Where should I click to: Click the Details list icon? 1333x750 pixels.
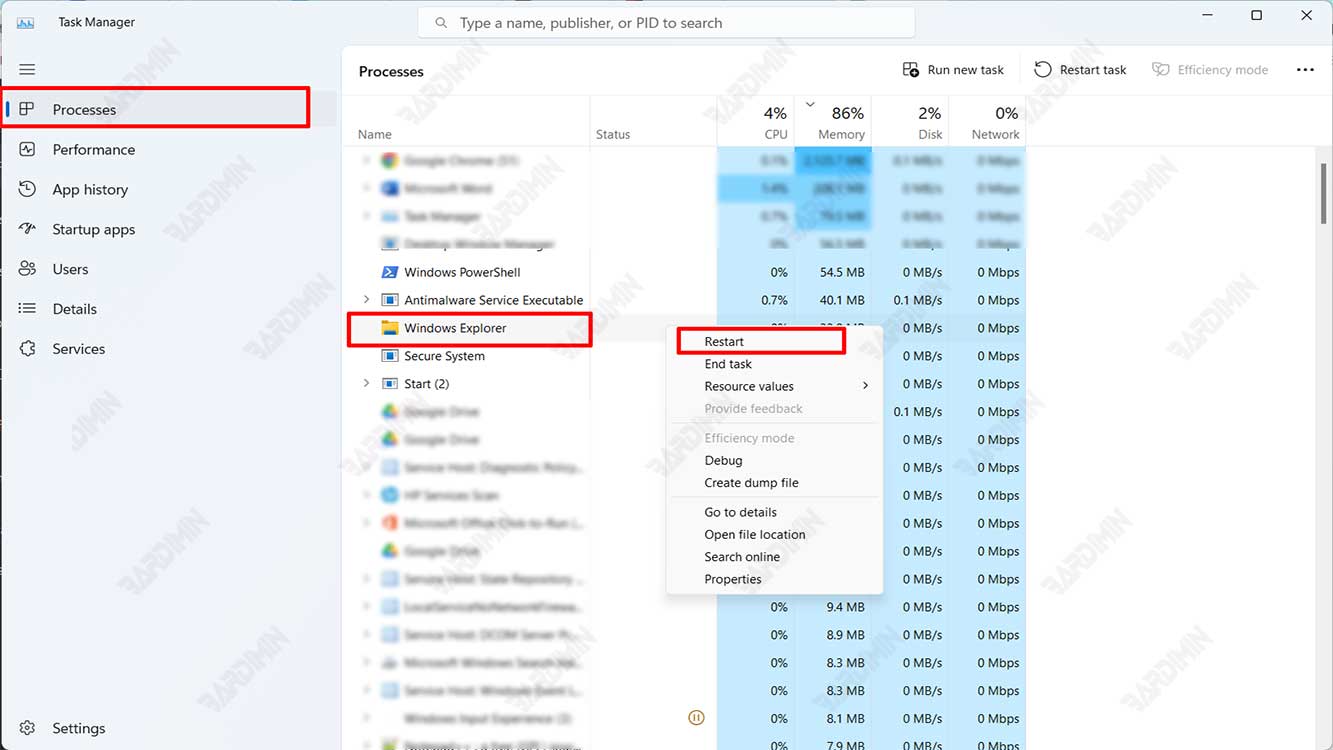(27, 309)
